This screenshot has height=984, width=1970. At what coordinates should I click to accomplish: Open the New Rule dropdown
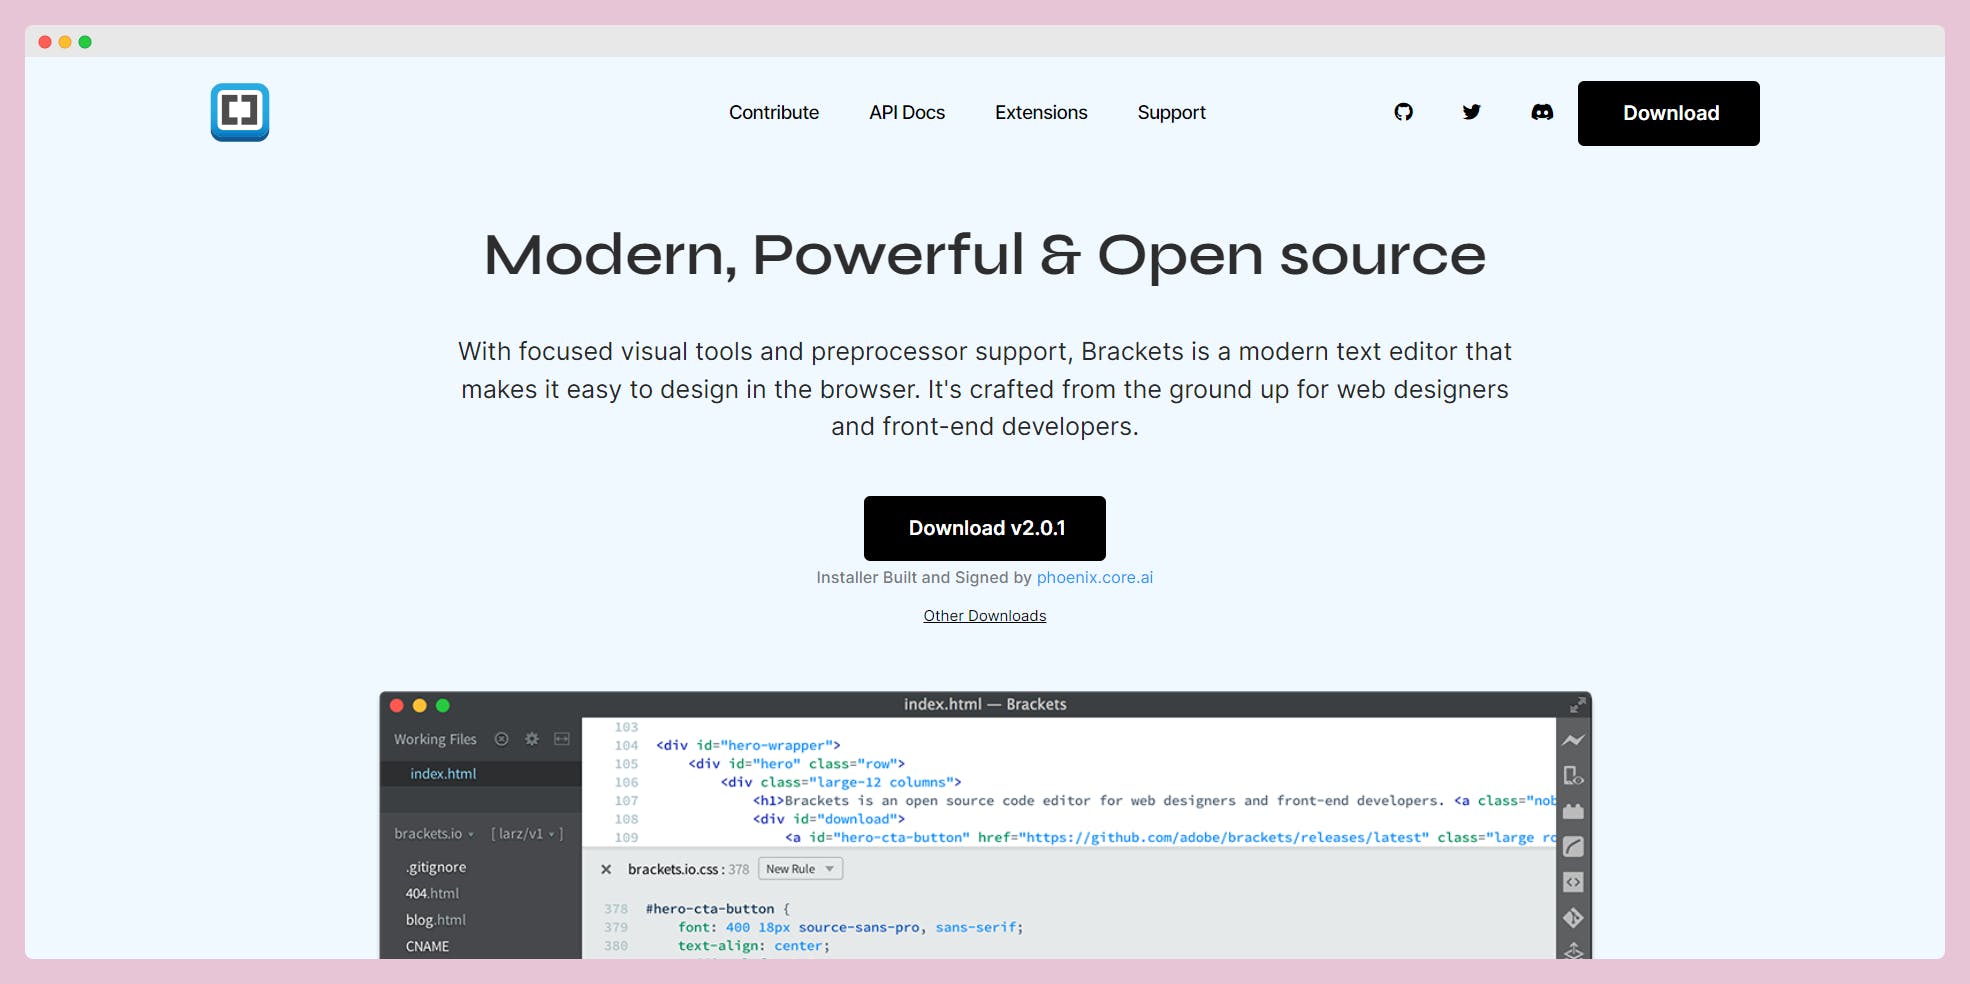tap(800, 869)
